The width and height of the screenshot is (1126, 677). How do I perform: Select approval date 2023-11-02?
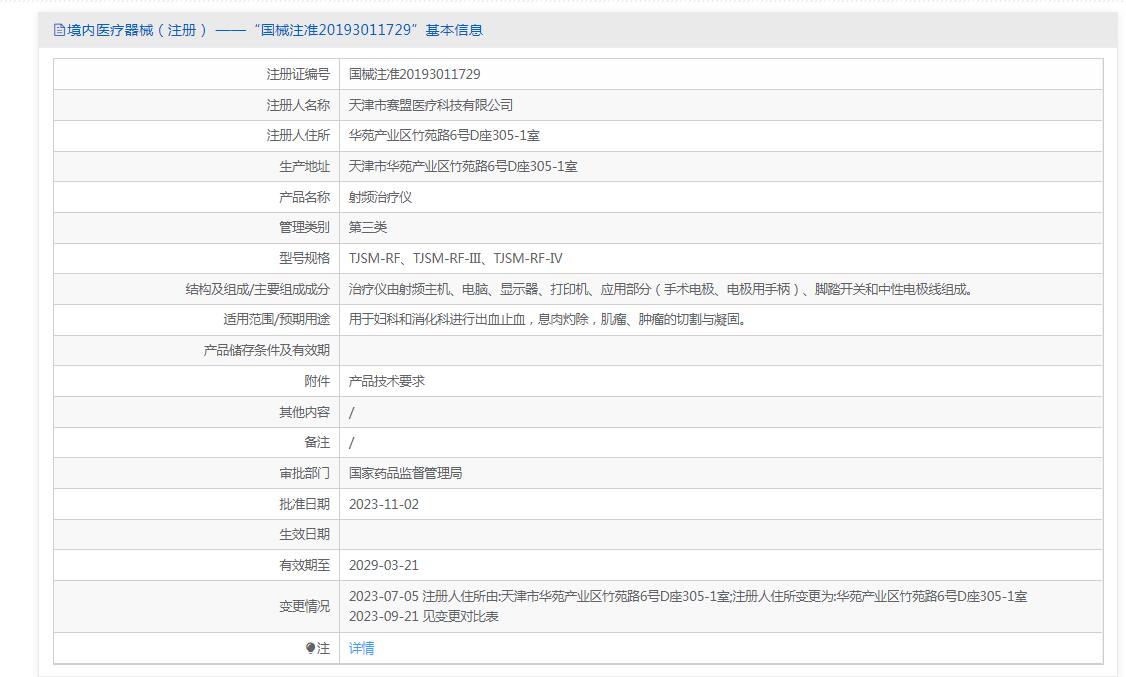click(x=383, y=504)
